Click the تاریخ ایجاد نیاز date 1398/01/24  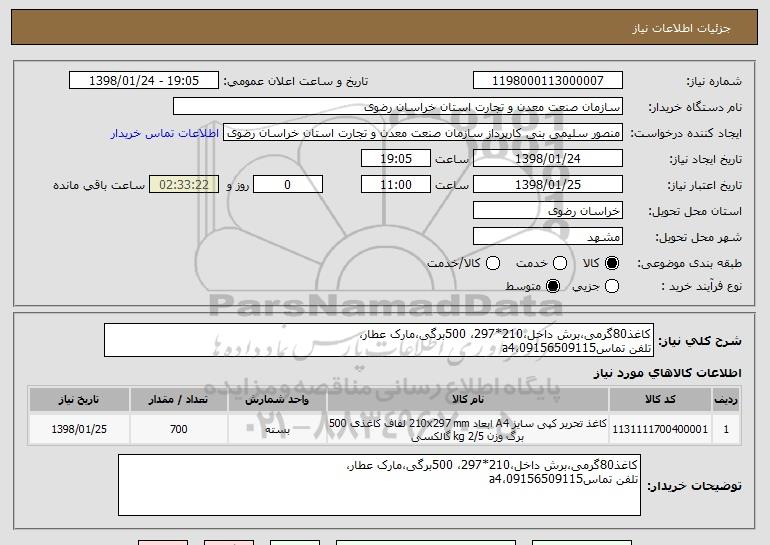[548, 159]
